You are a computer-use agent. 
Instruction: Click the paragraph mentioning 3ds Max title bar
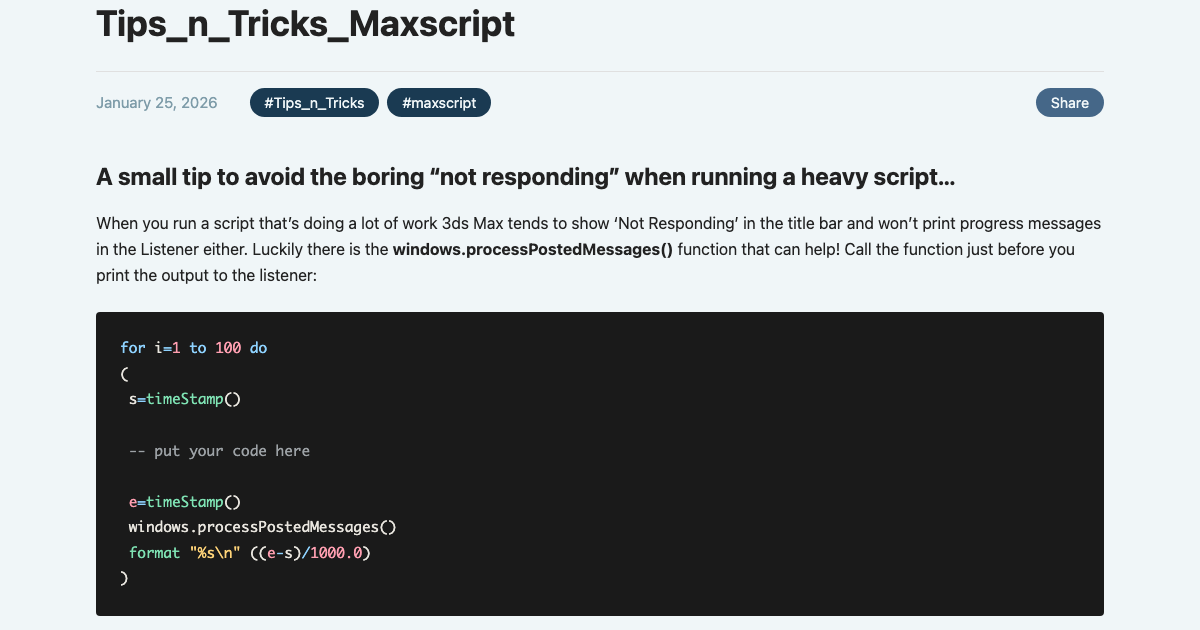coord(598,248)
